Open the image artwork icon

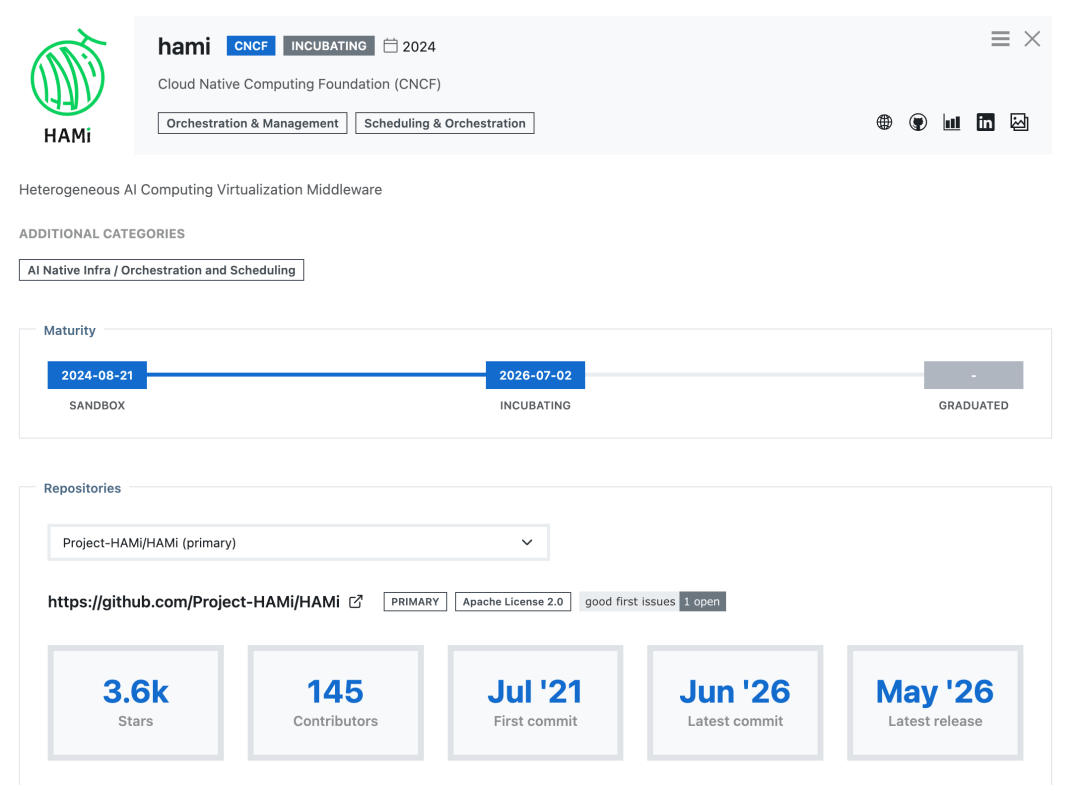(x=1019, y=123)
